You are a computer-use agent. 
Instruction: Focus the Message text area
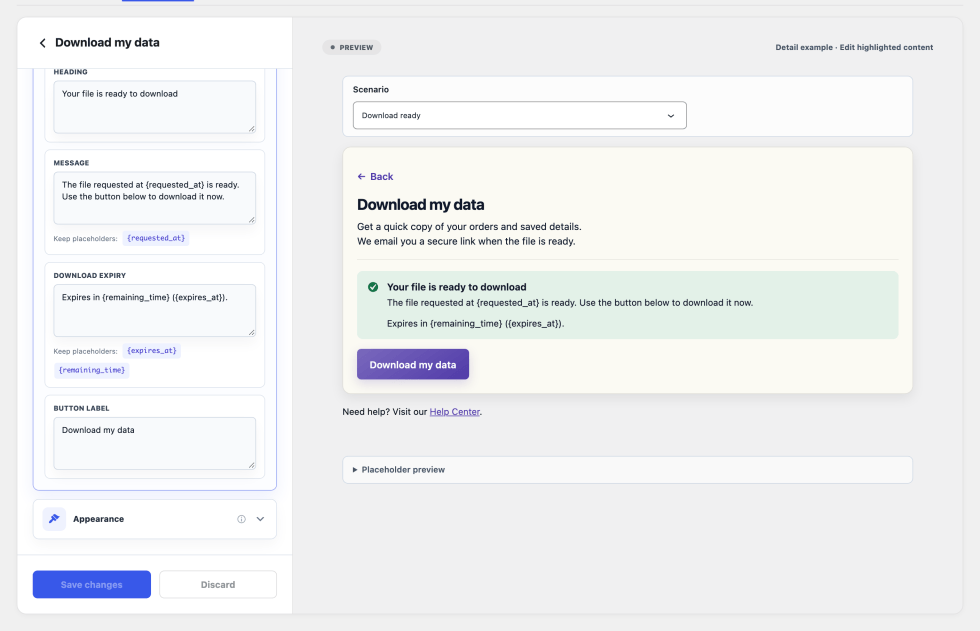(x=154, y=198)
